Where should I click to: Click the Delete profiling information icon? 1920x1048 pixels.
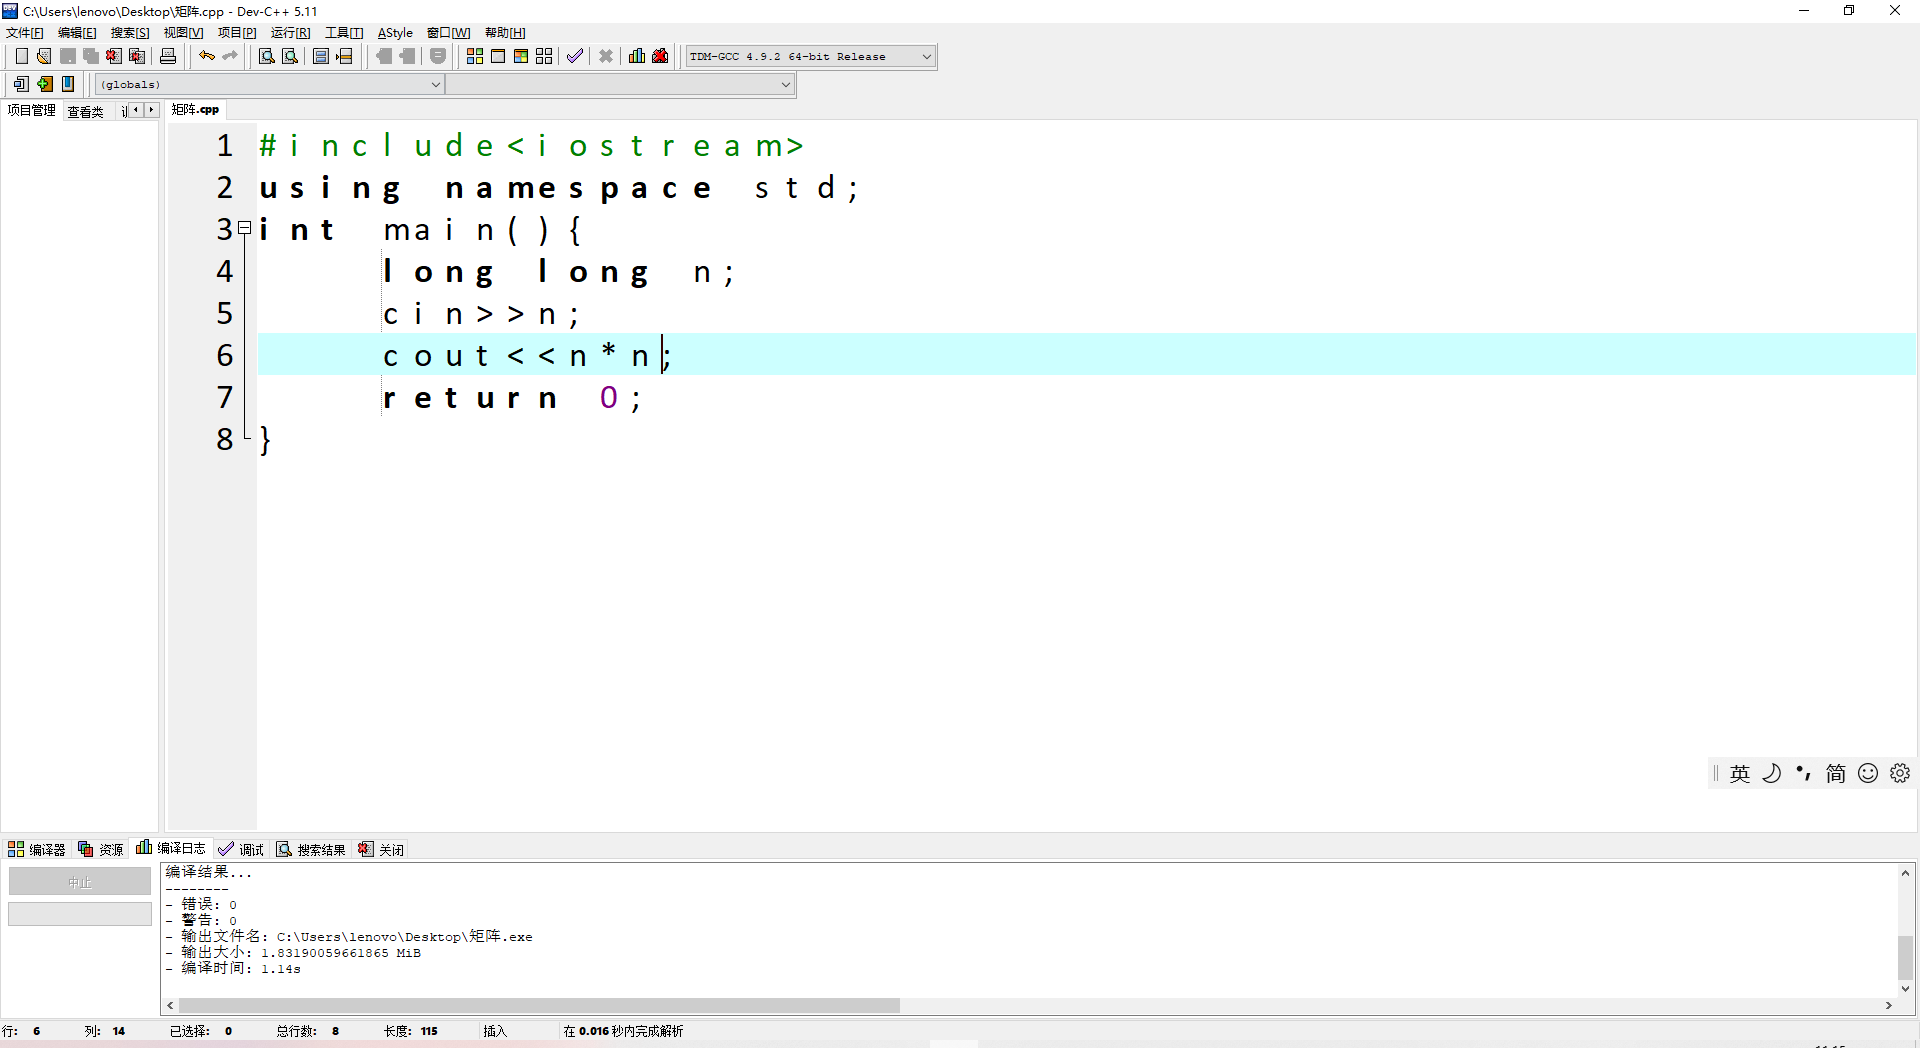pos(660,56)
